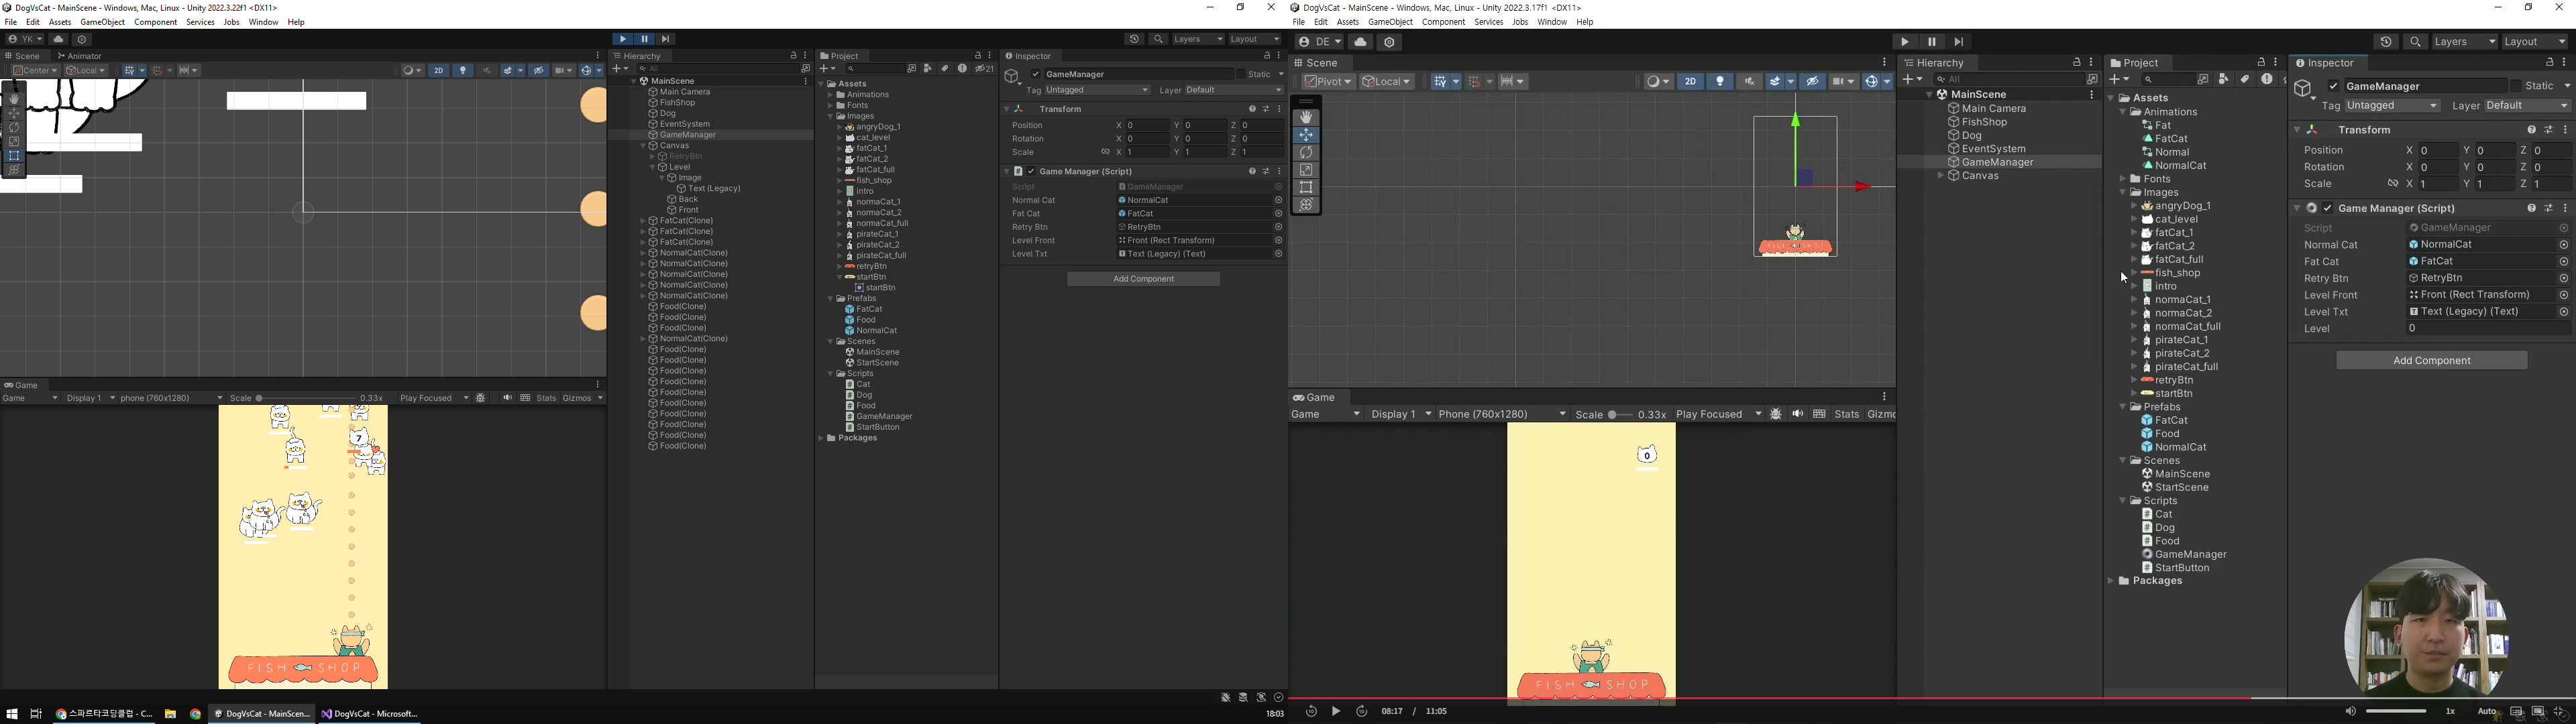This screenshot has width=2576, height=724.
Task: Start play mode in the right Unity window
Action: click(1905, 42)
